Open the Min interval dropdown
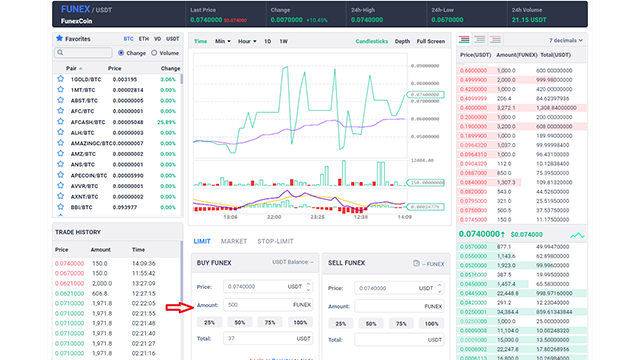This screenshot has height=360, width=640. 222,41
